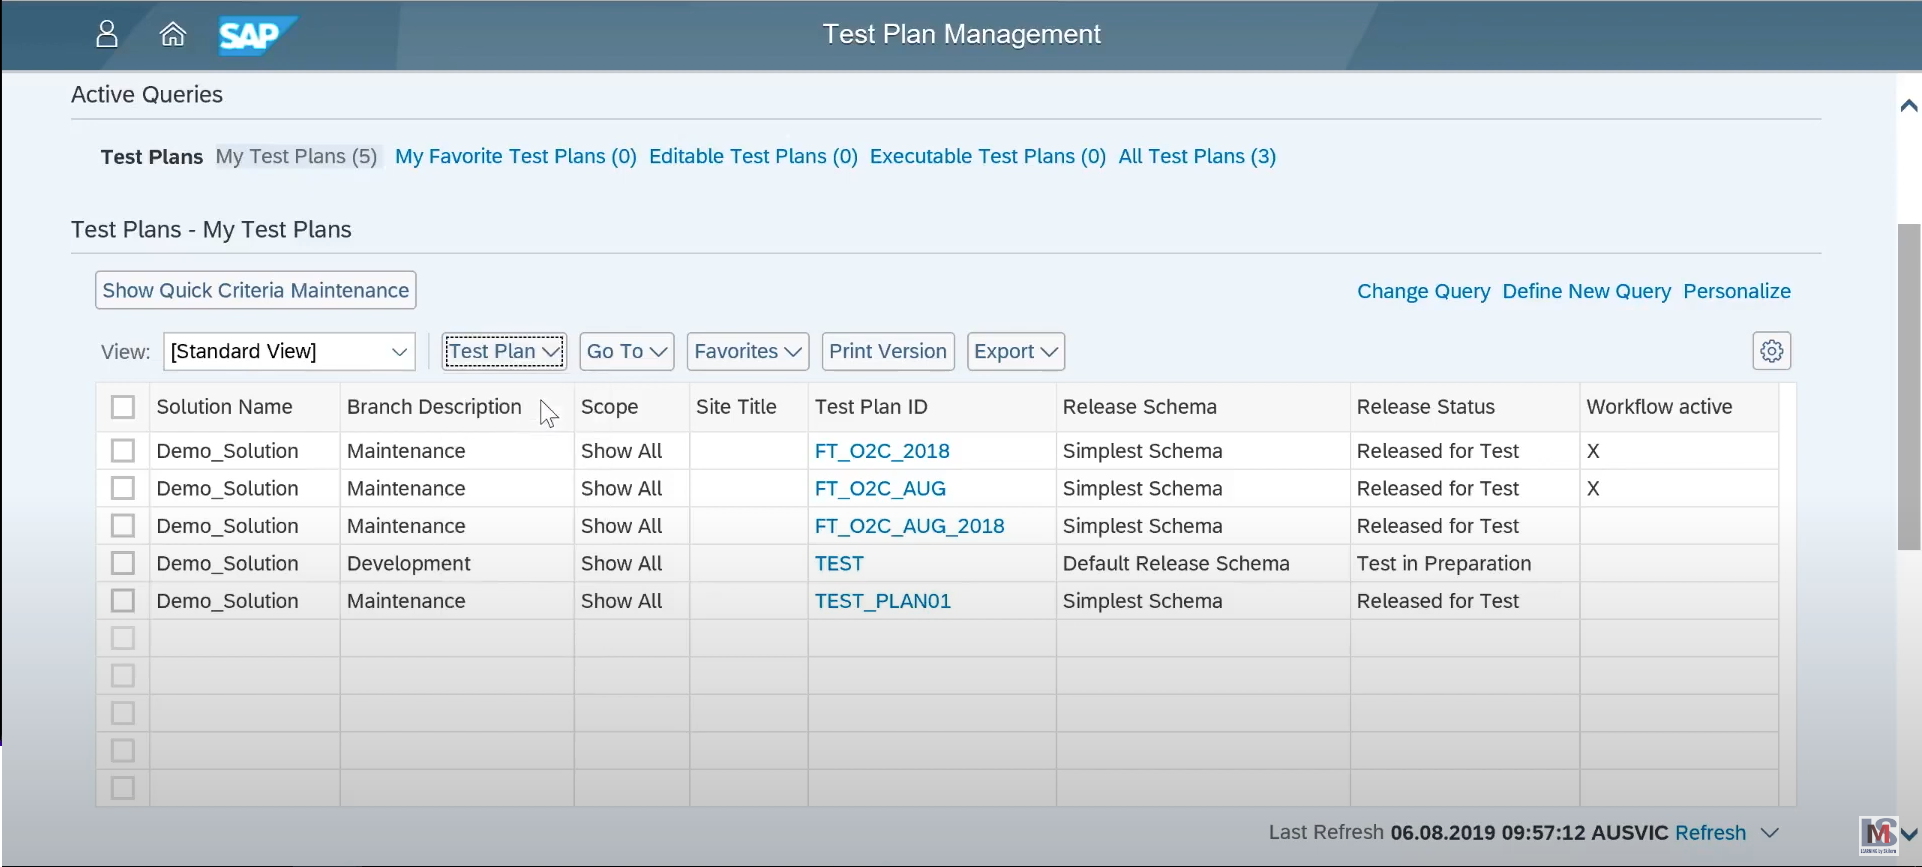Click Show All scope in TEST row

point(621,563)
